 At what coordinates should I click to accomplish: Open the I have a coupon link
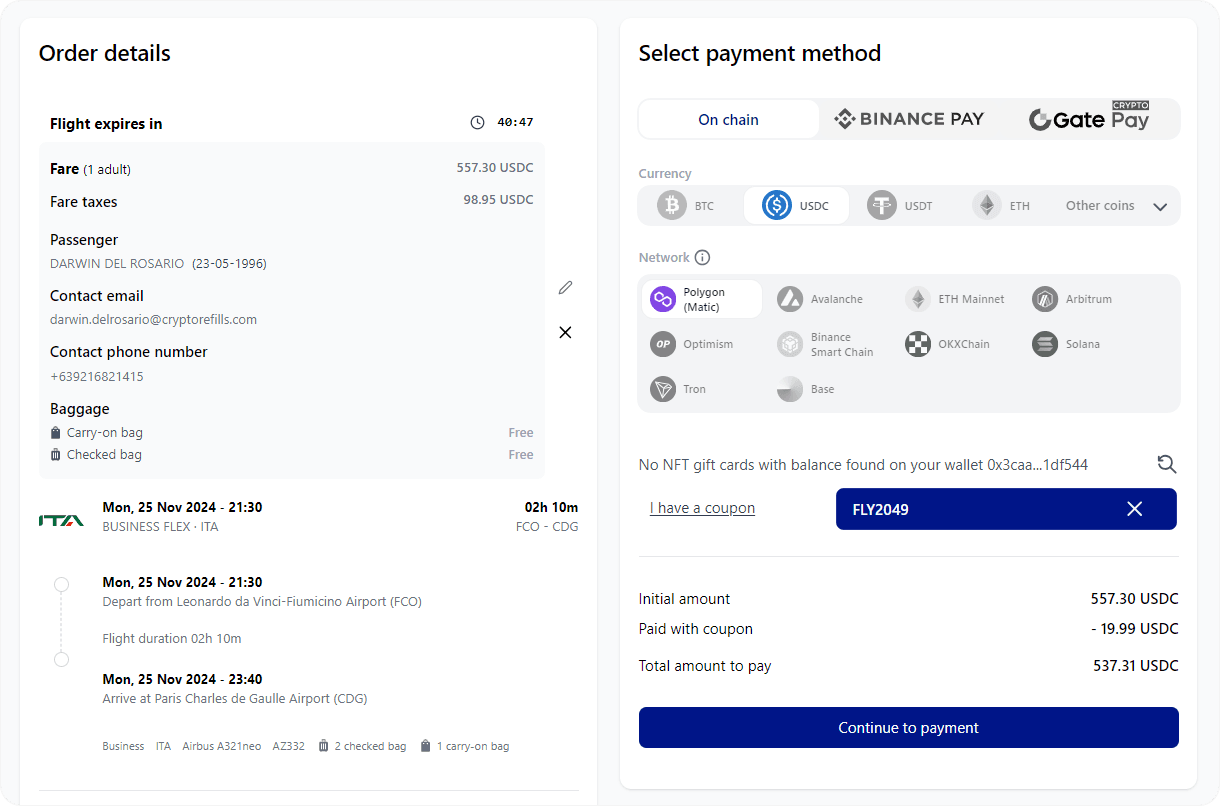702,508
